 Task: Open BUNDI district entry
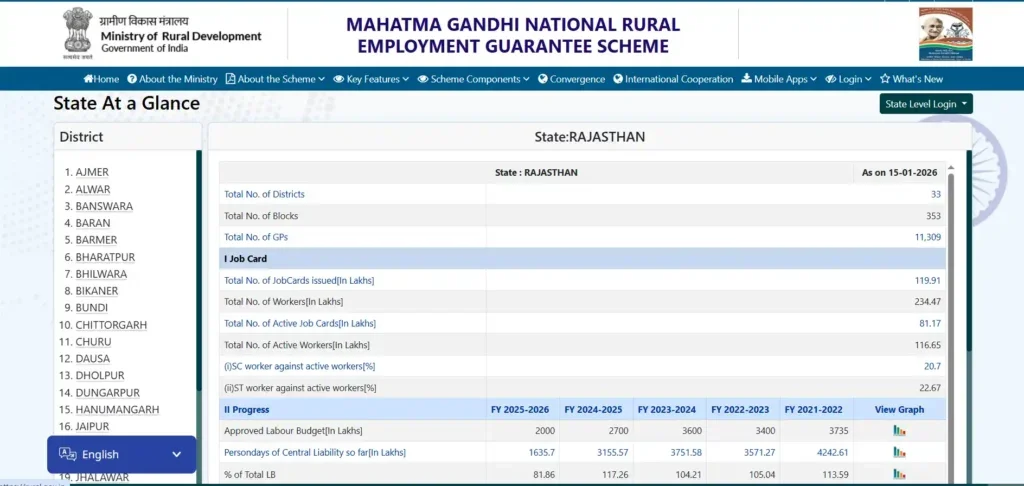(91, 308)
